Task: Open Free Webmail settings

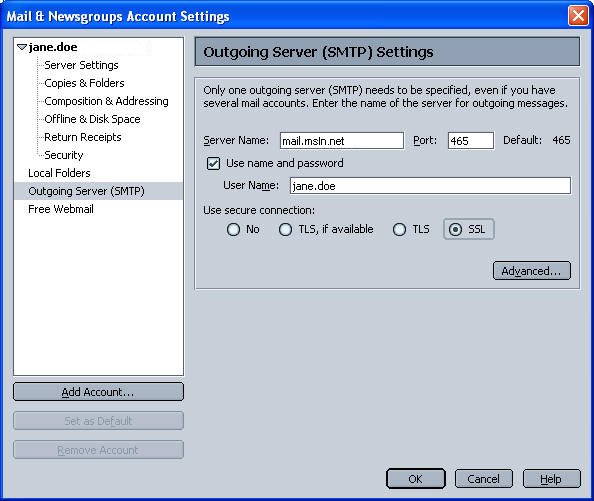Action: [x=61, y=209]
